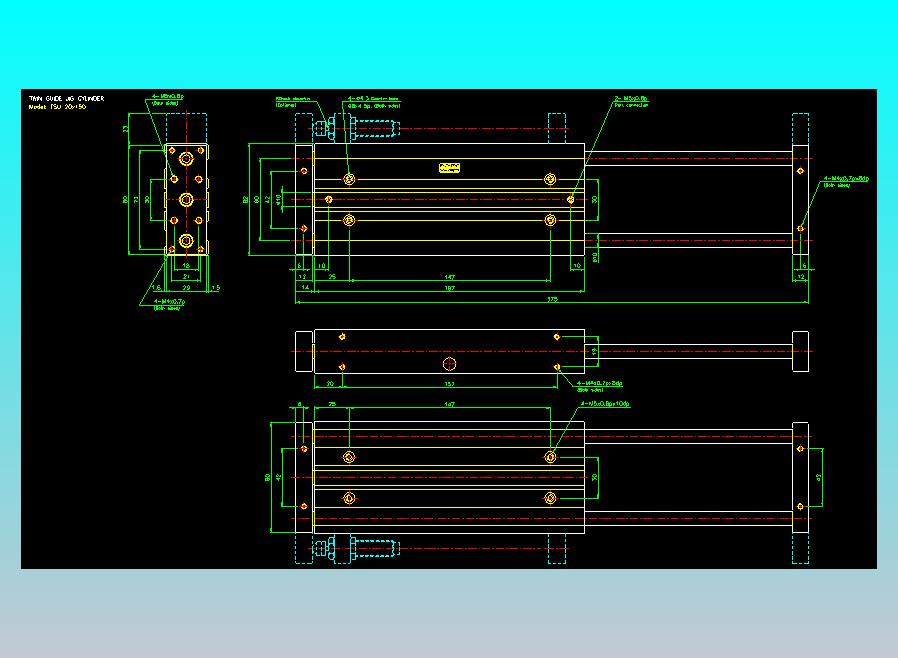Pick the cyan shock absorber bolt above the top view
898x658 pixels.
(x=356, y=128)
